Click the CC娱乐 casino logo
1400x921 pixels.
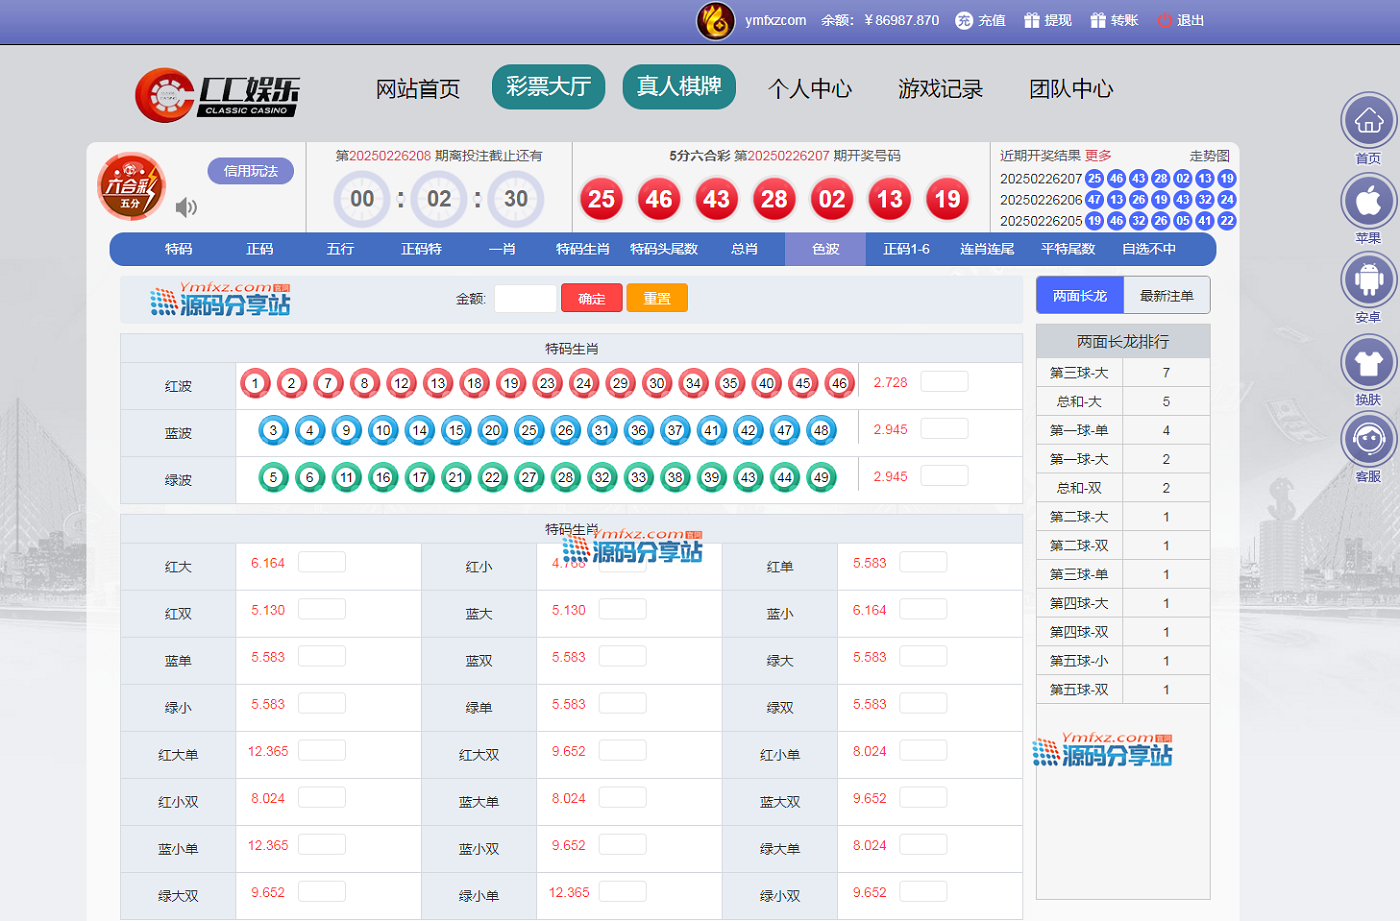click(218, 95)
